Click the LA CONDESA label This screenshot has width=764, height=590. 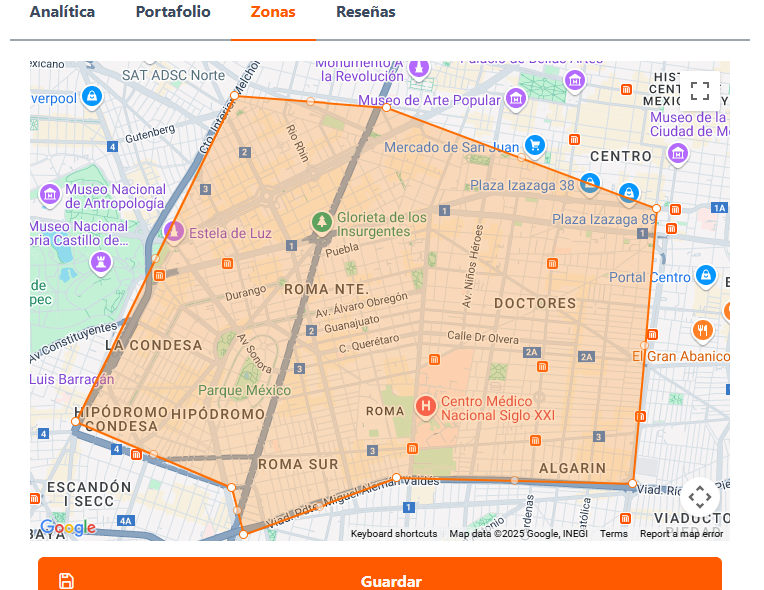(153, 345)
